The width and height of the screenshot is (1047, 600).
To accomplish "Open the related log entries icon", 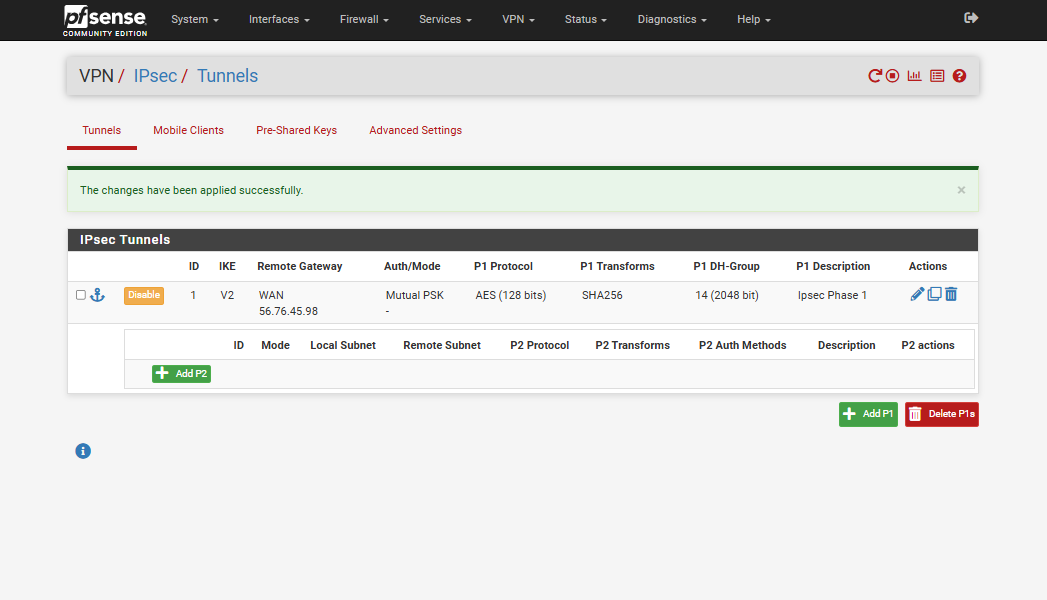I will coord(937,76).
